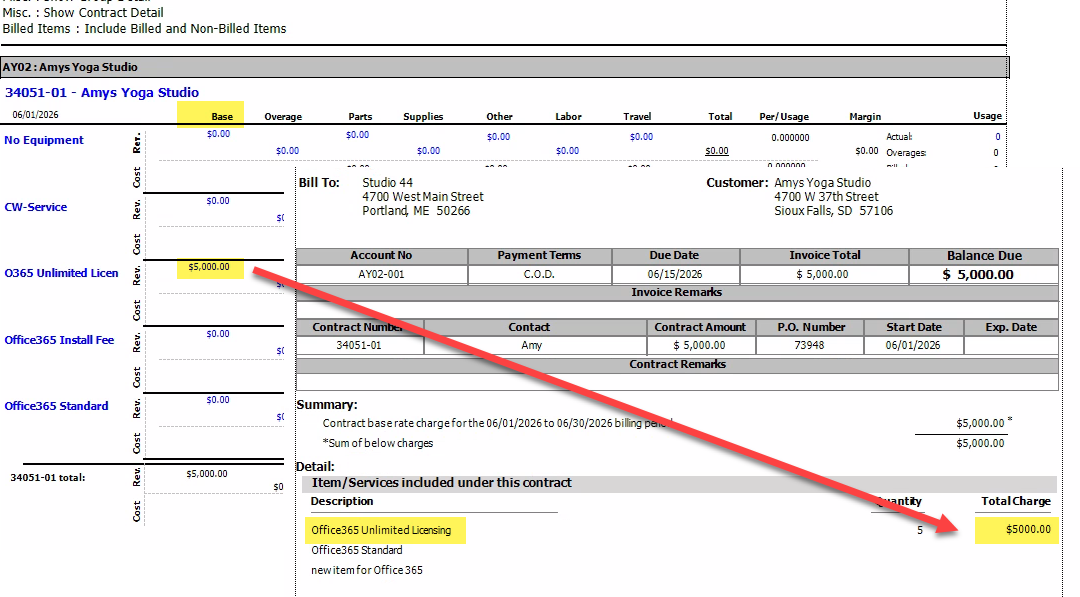The width and height of the screenshot is (1080, 597).
Task: Select the Invoice Total cell $ 5,000.00
Action: 822,274
